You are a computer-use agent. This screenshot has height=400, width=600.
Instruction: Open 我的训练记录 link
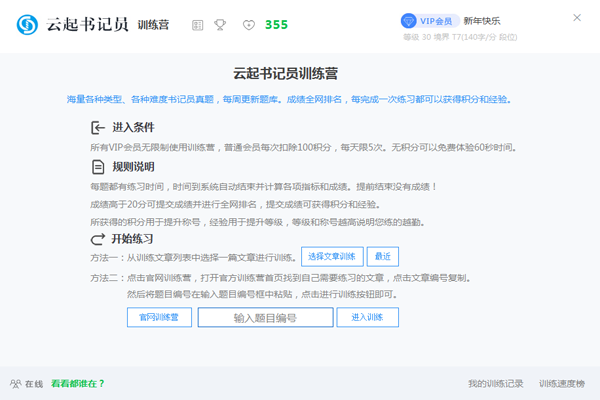pos(496,384)
